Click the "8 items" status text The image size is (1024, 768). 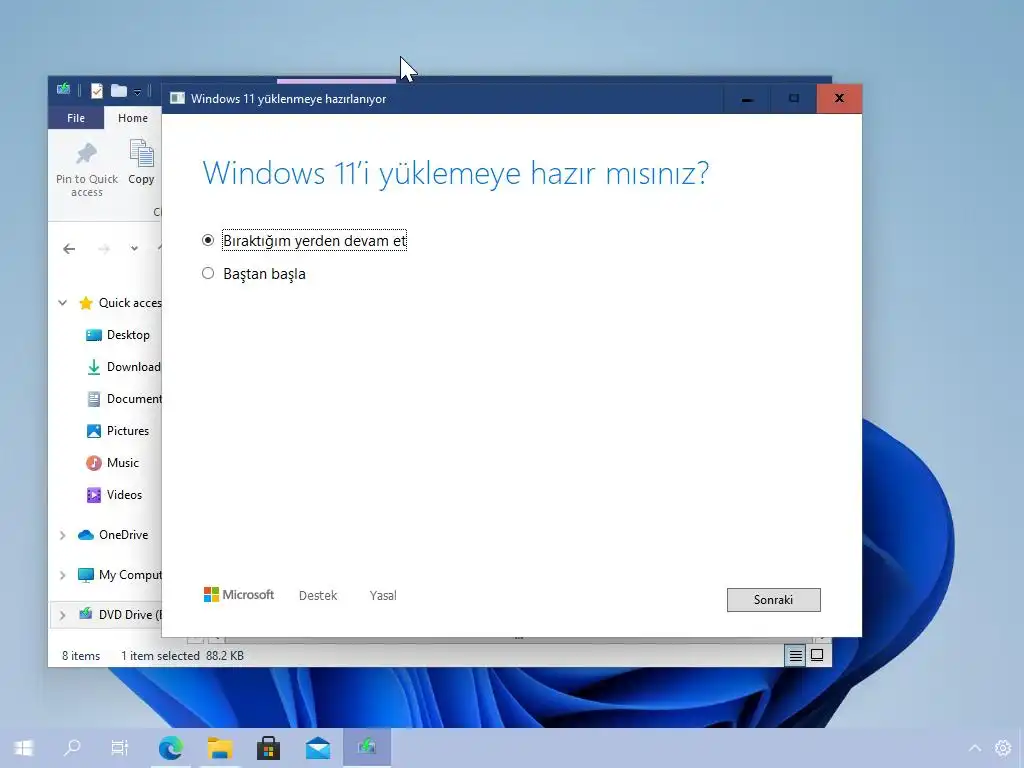coord(81,656)
